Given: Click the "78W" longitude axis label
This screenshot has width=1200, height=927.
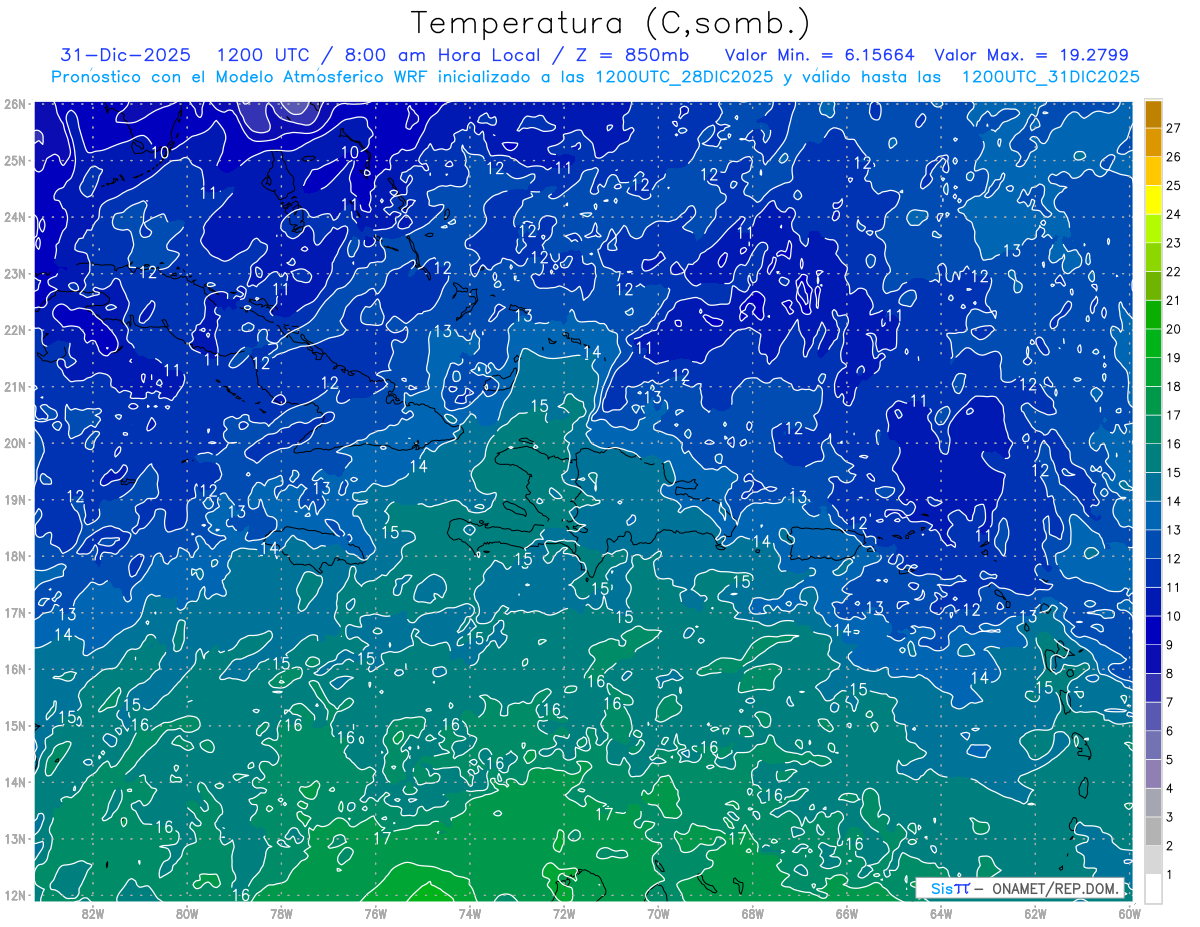Looking at the screenshot, I should 281,913.
